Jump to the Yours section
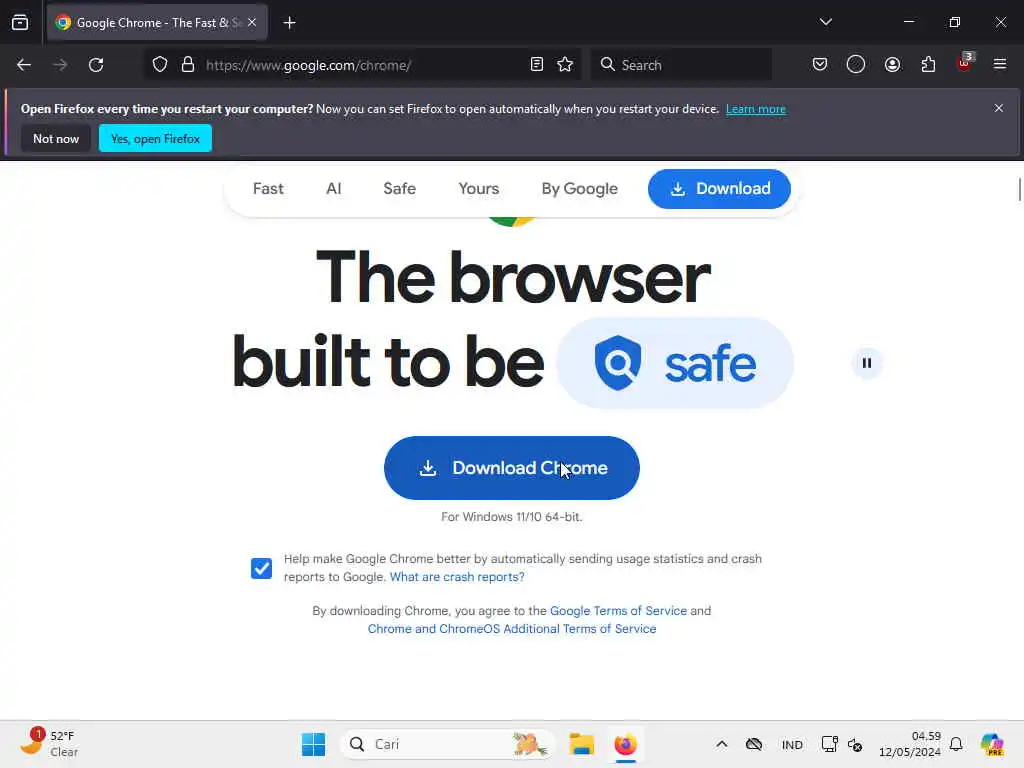 479,189
